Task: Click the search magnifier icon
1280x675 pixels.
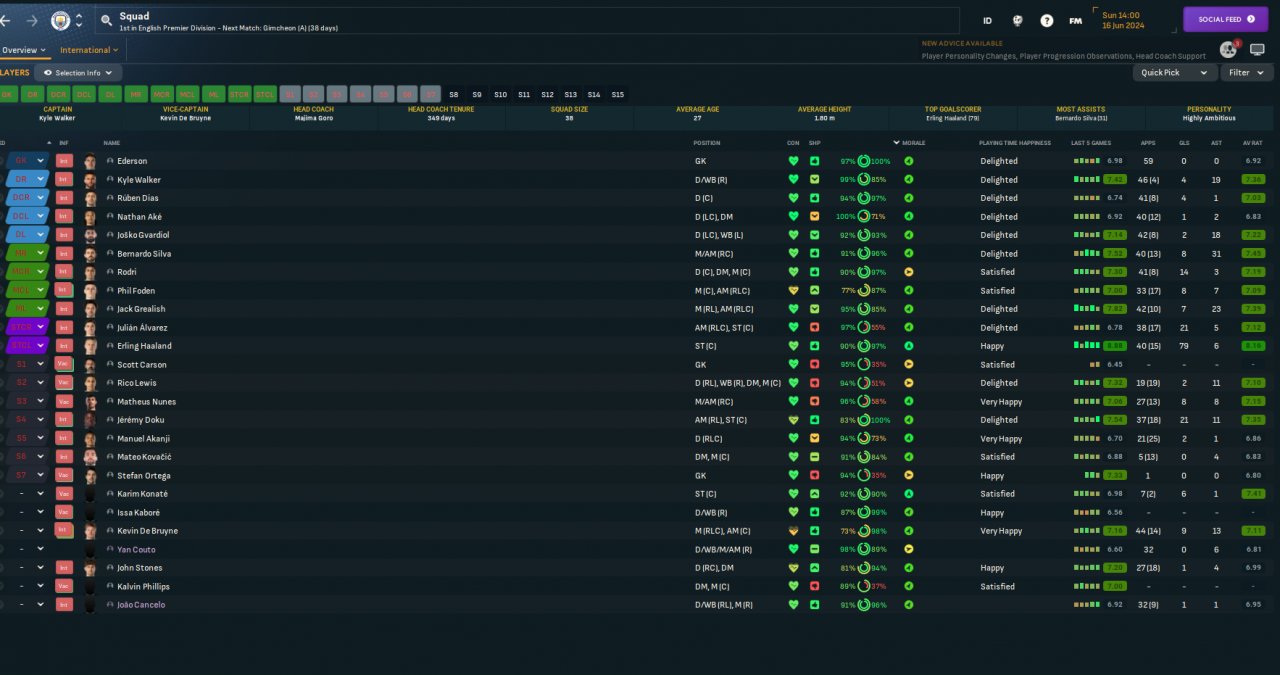Action: [107, 20]
